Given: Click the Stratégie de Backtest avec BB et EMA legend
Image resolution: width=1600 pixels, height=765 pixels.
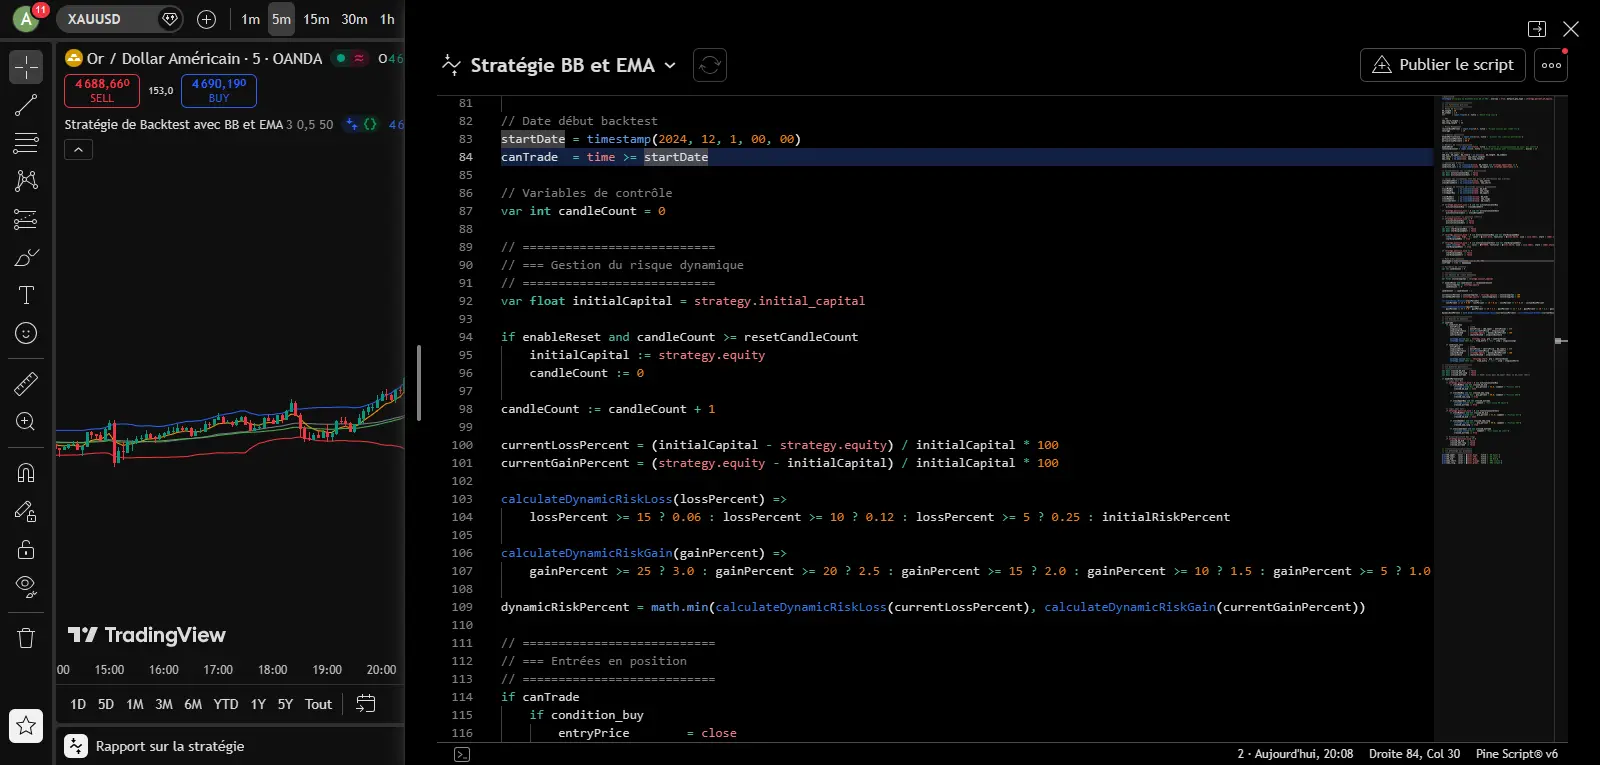Looking at the screenshot, I should (x=174, y=125).
